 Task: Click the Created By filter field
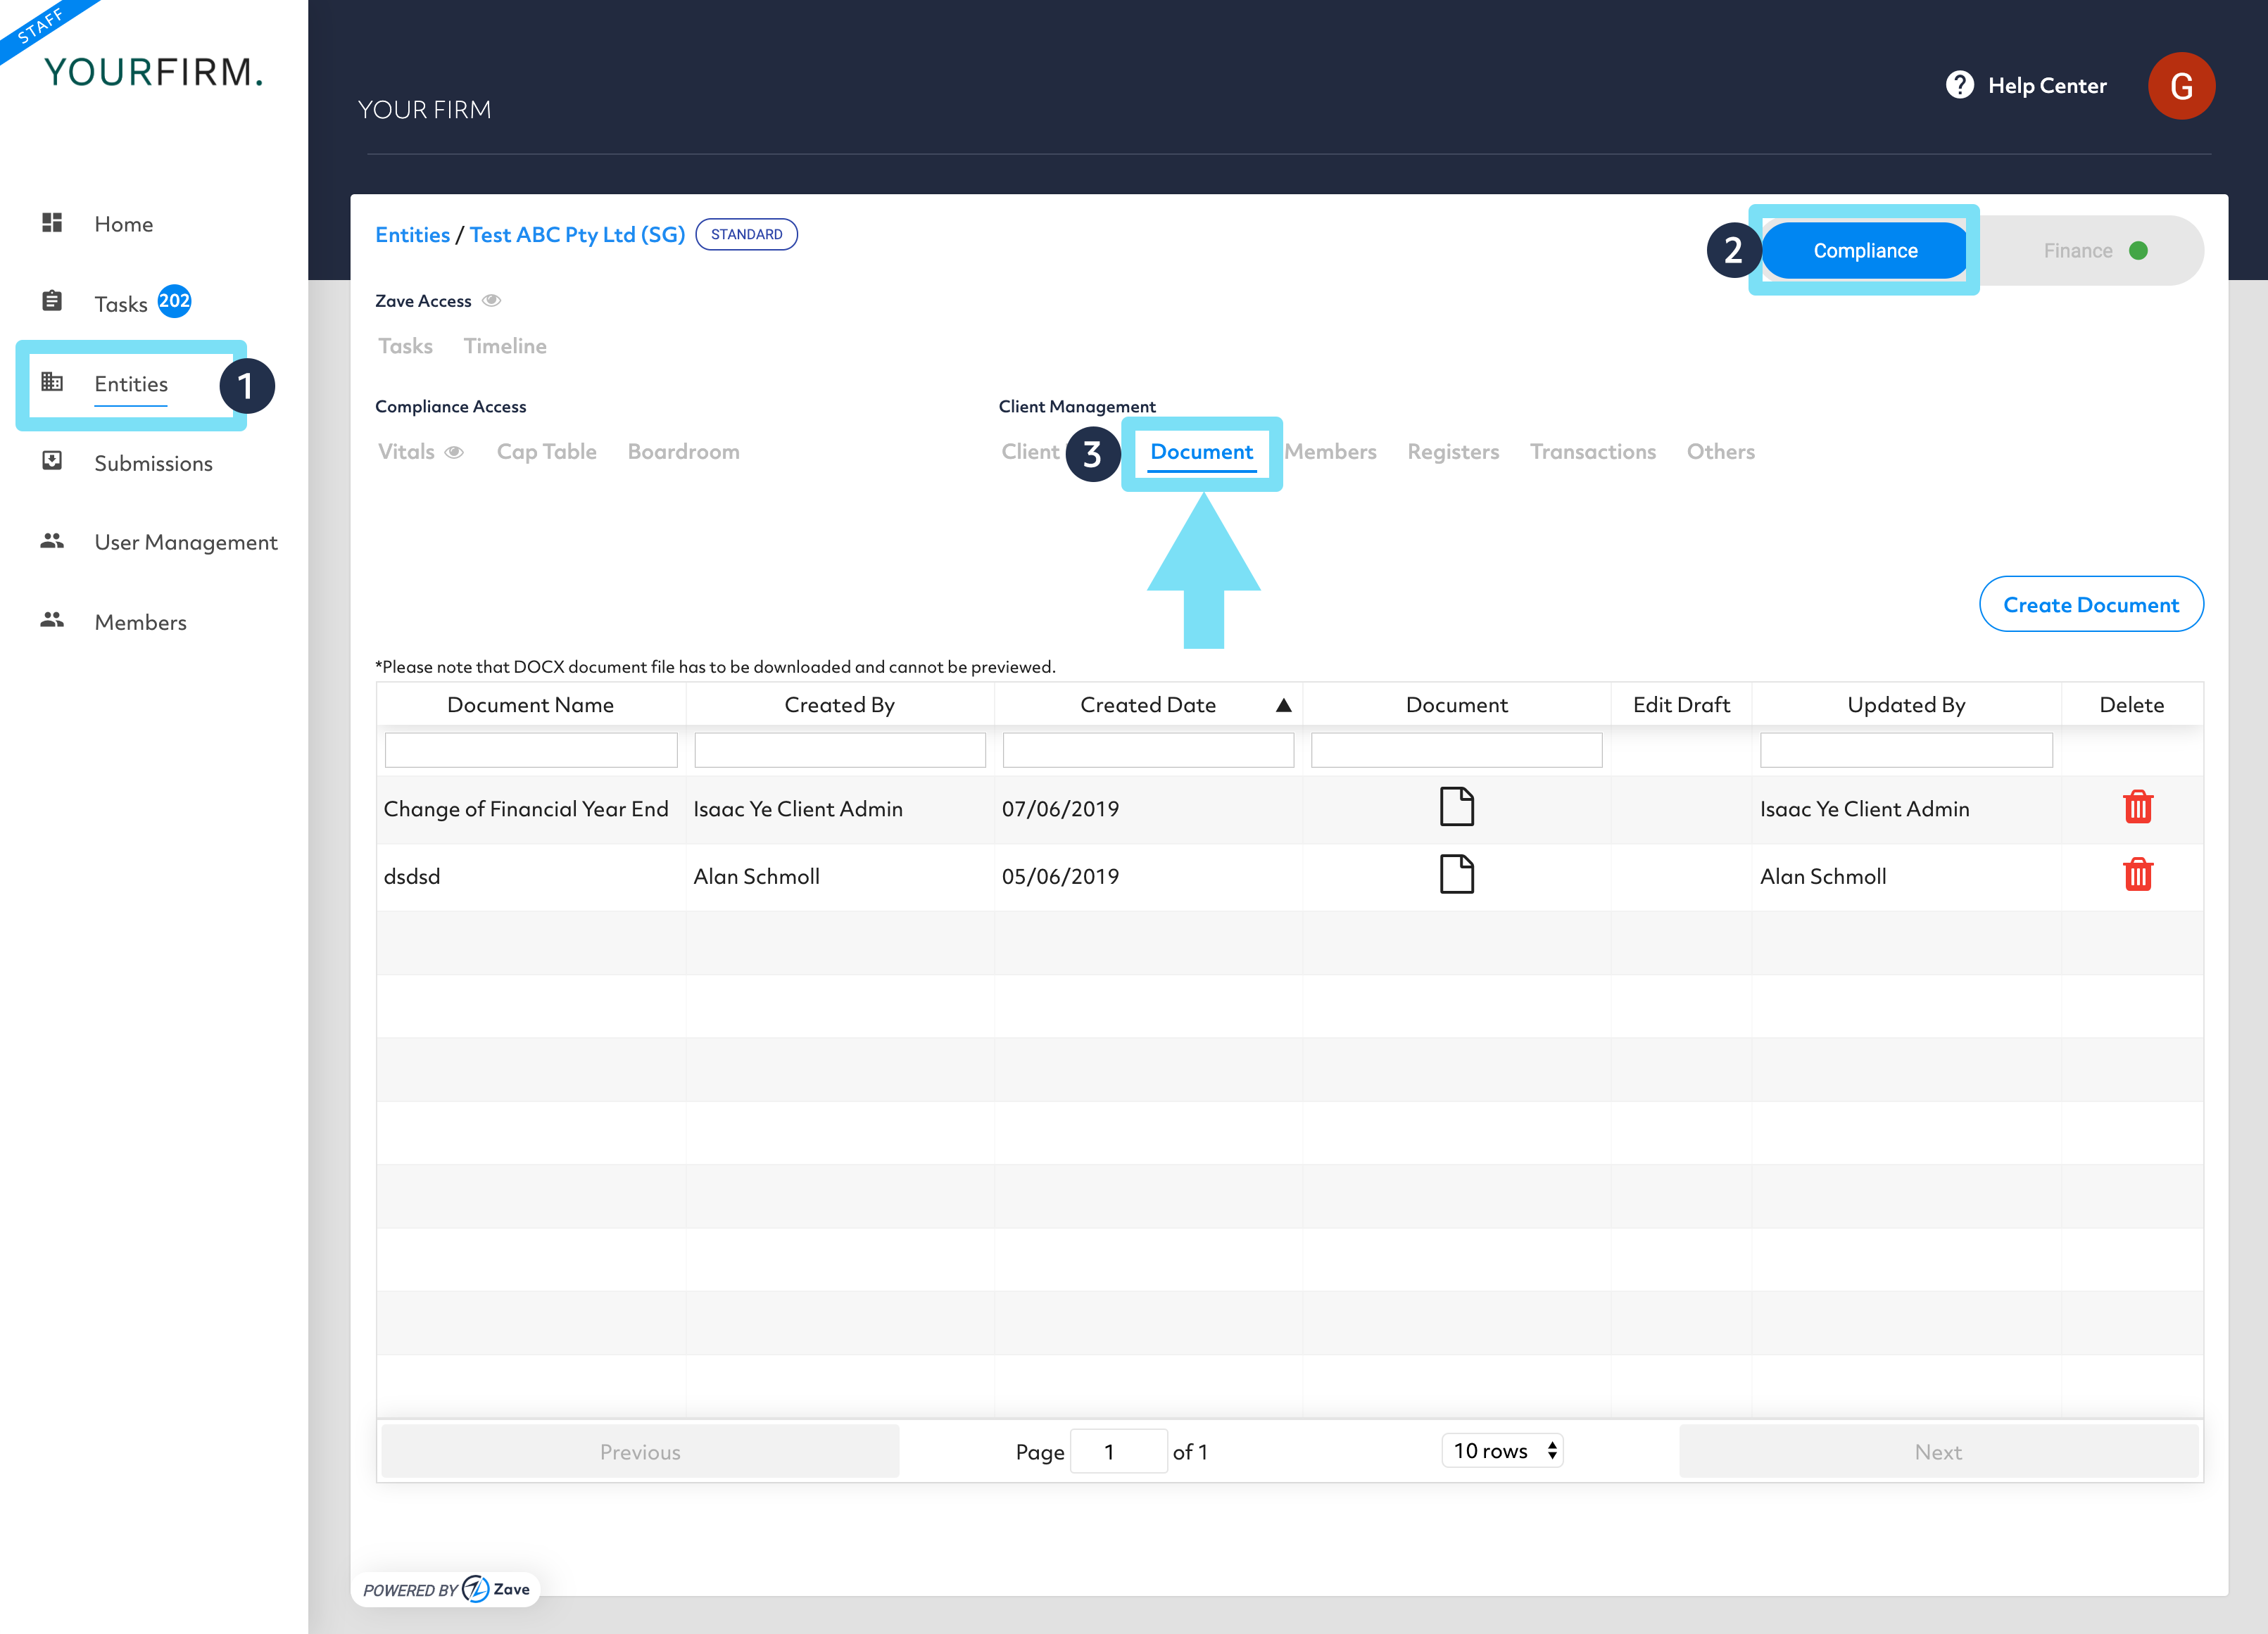point(840,750)
